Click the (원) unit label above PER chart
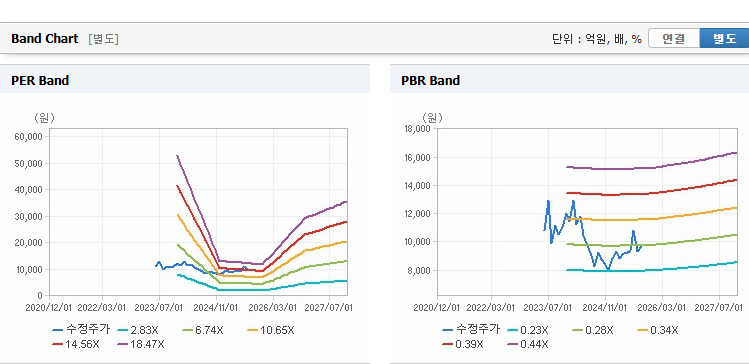The image size is (749, 364). [43, 118]
